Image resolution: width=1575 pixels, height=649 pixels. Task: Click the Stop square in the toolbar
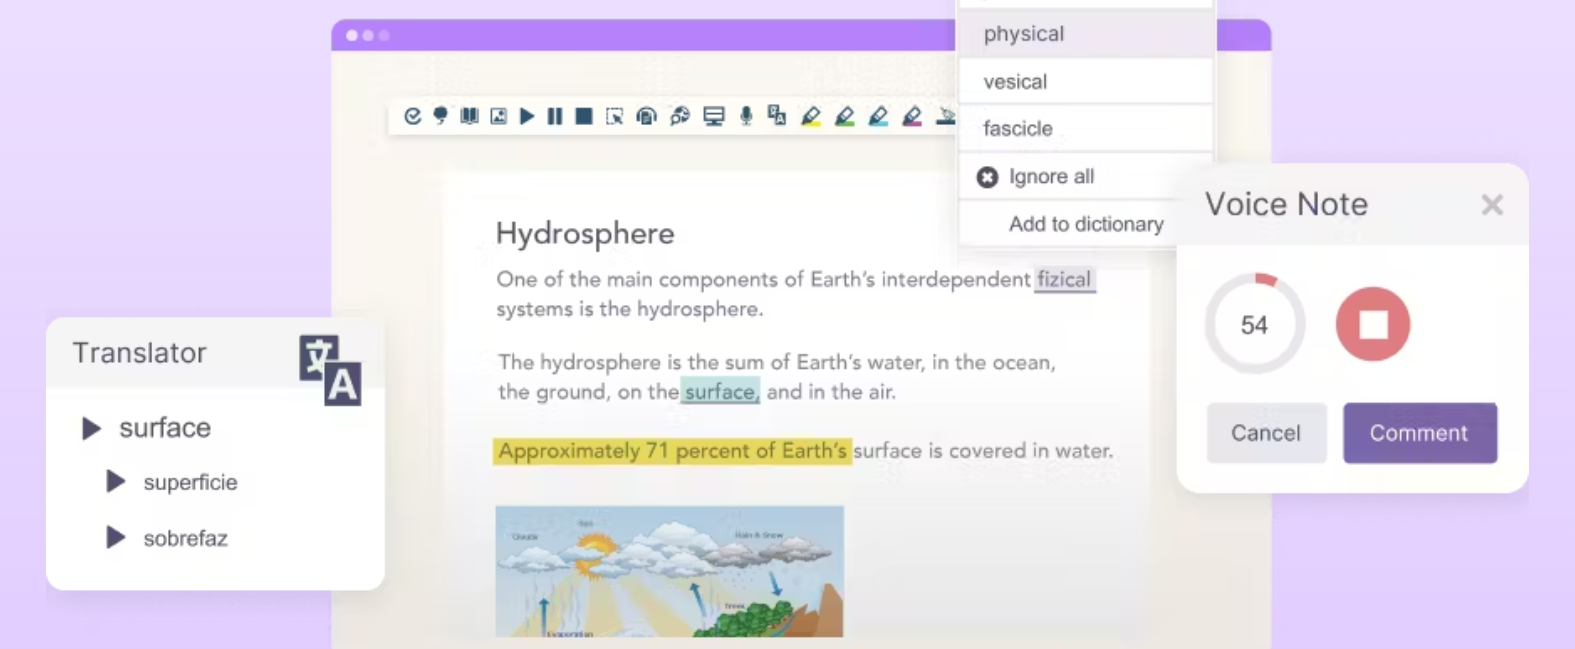[584, 116]
